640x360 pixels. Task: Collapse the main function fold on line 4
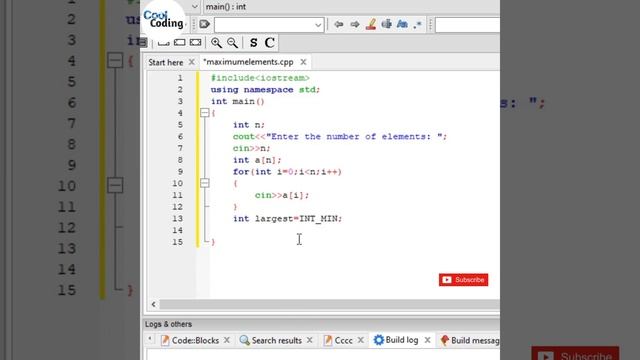click(x=205, y=113)
